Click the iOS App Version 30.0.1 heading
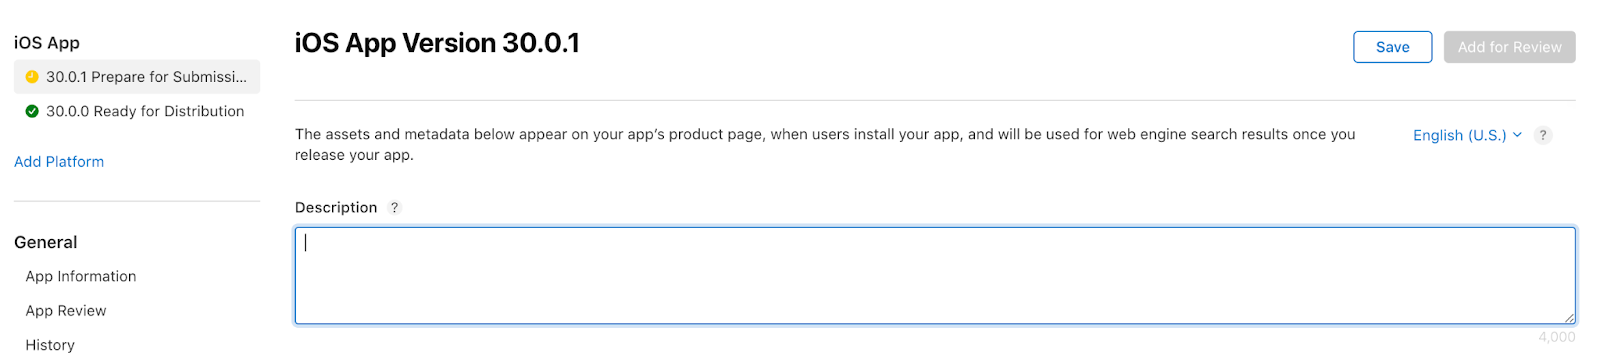This screenshot has height=363, width=1600. point(437,43)
